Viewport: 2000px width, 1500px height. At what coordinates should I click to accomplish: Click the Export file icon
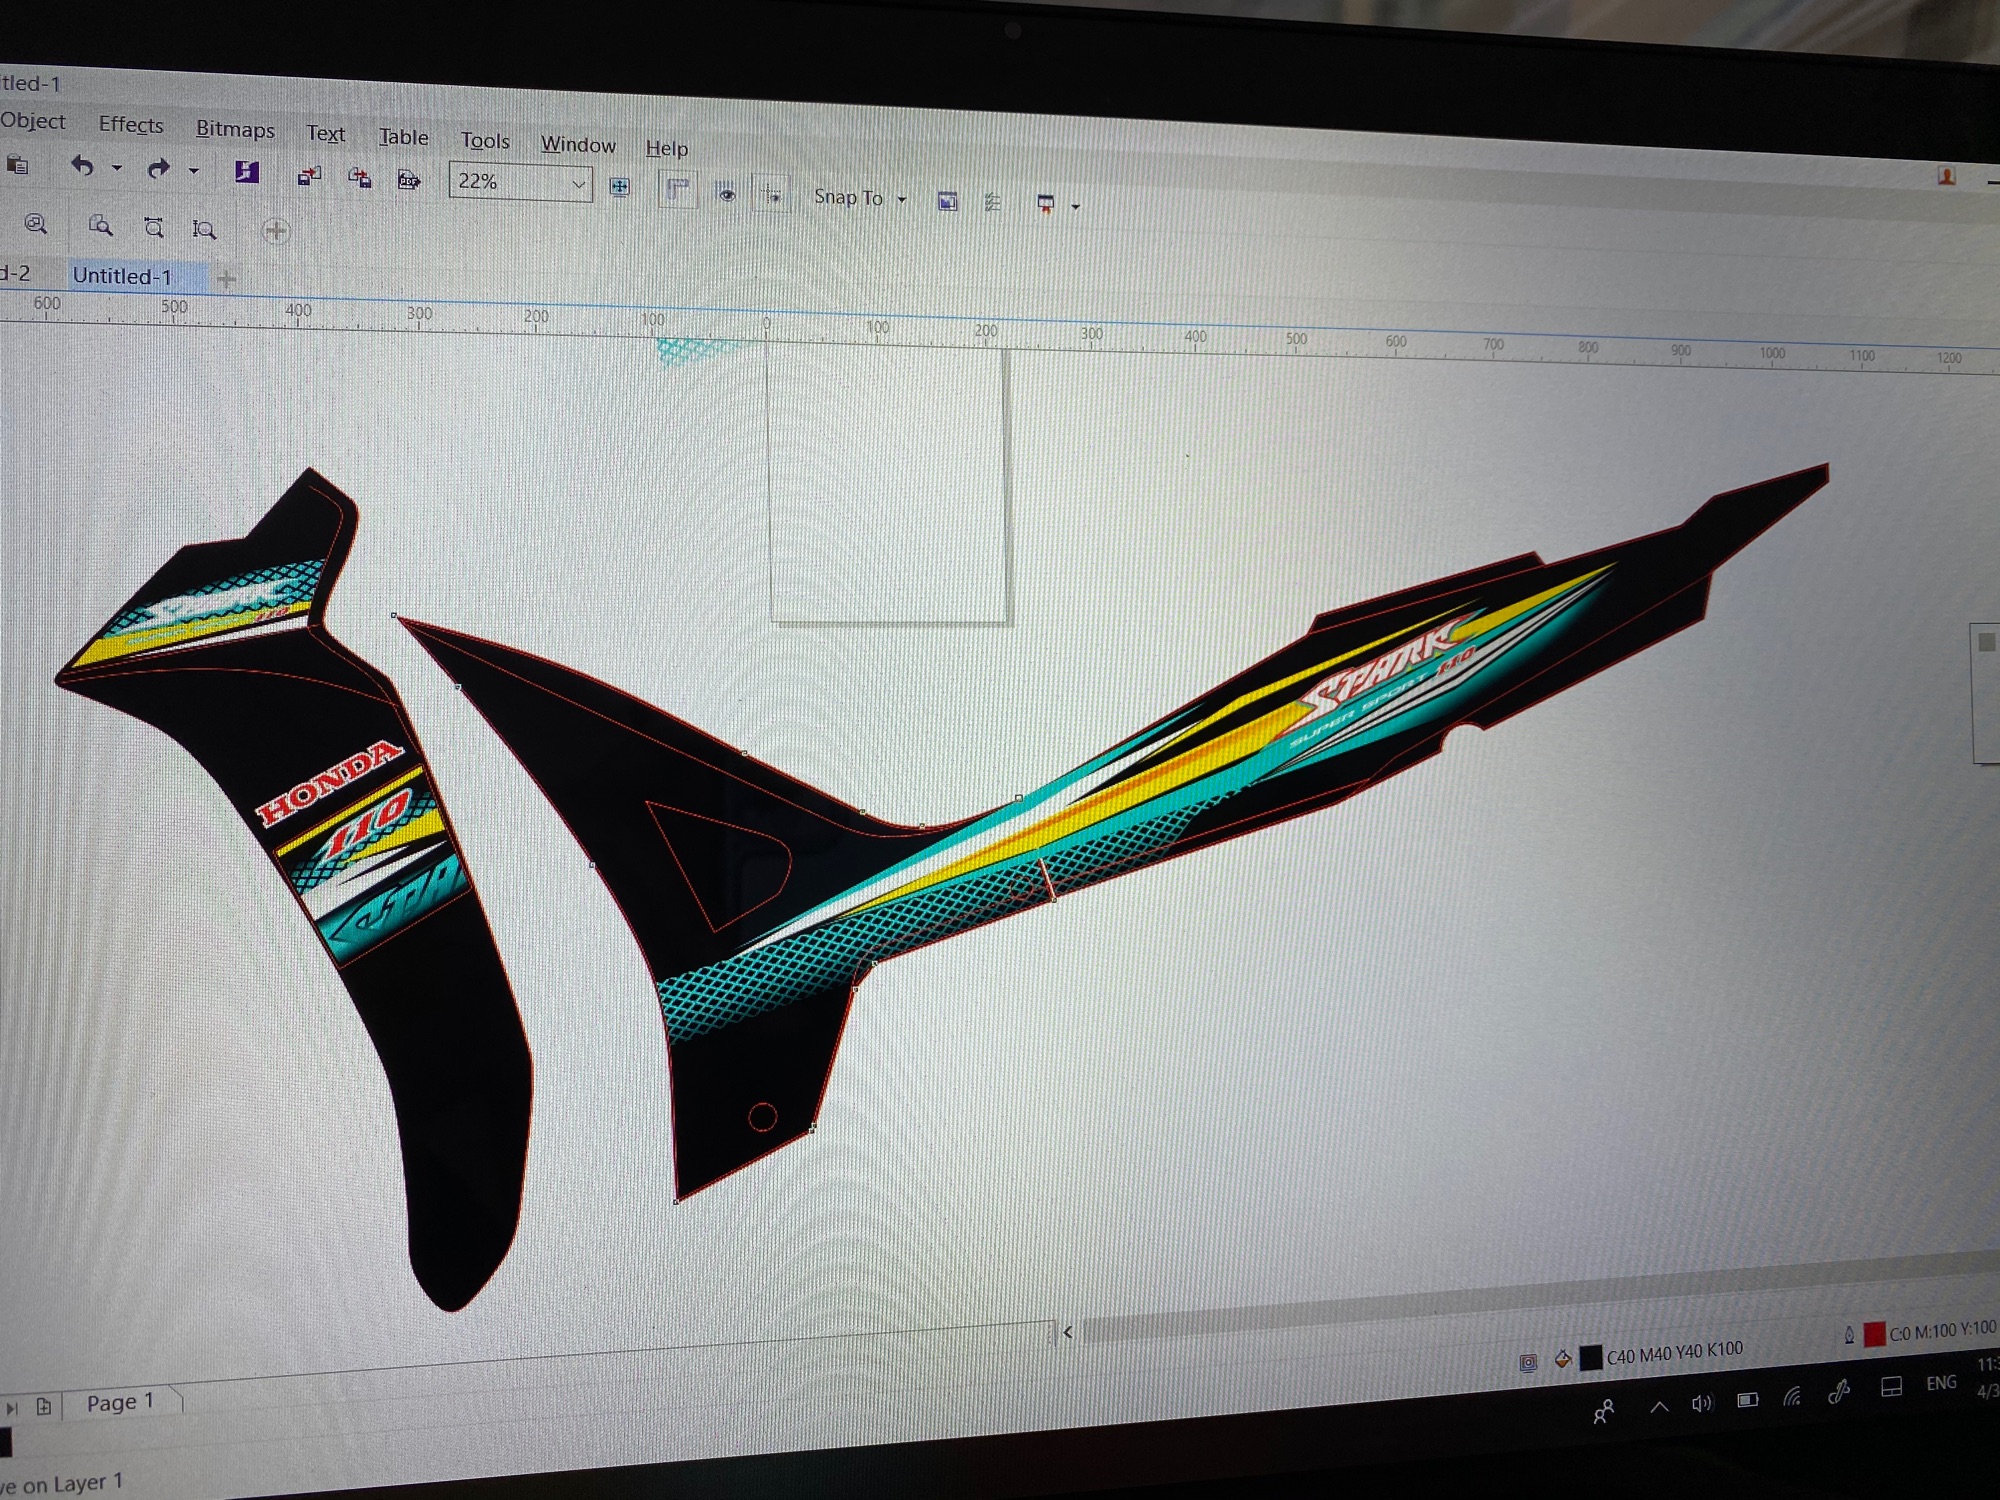click(x=359, y=178)
